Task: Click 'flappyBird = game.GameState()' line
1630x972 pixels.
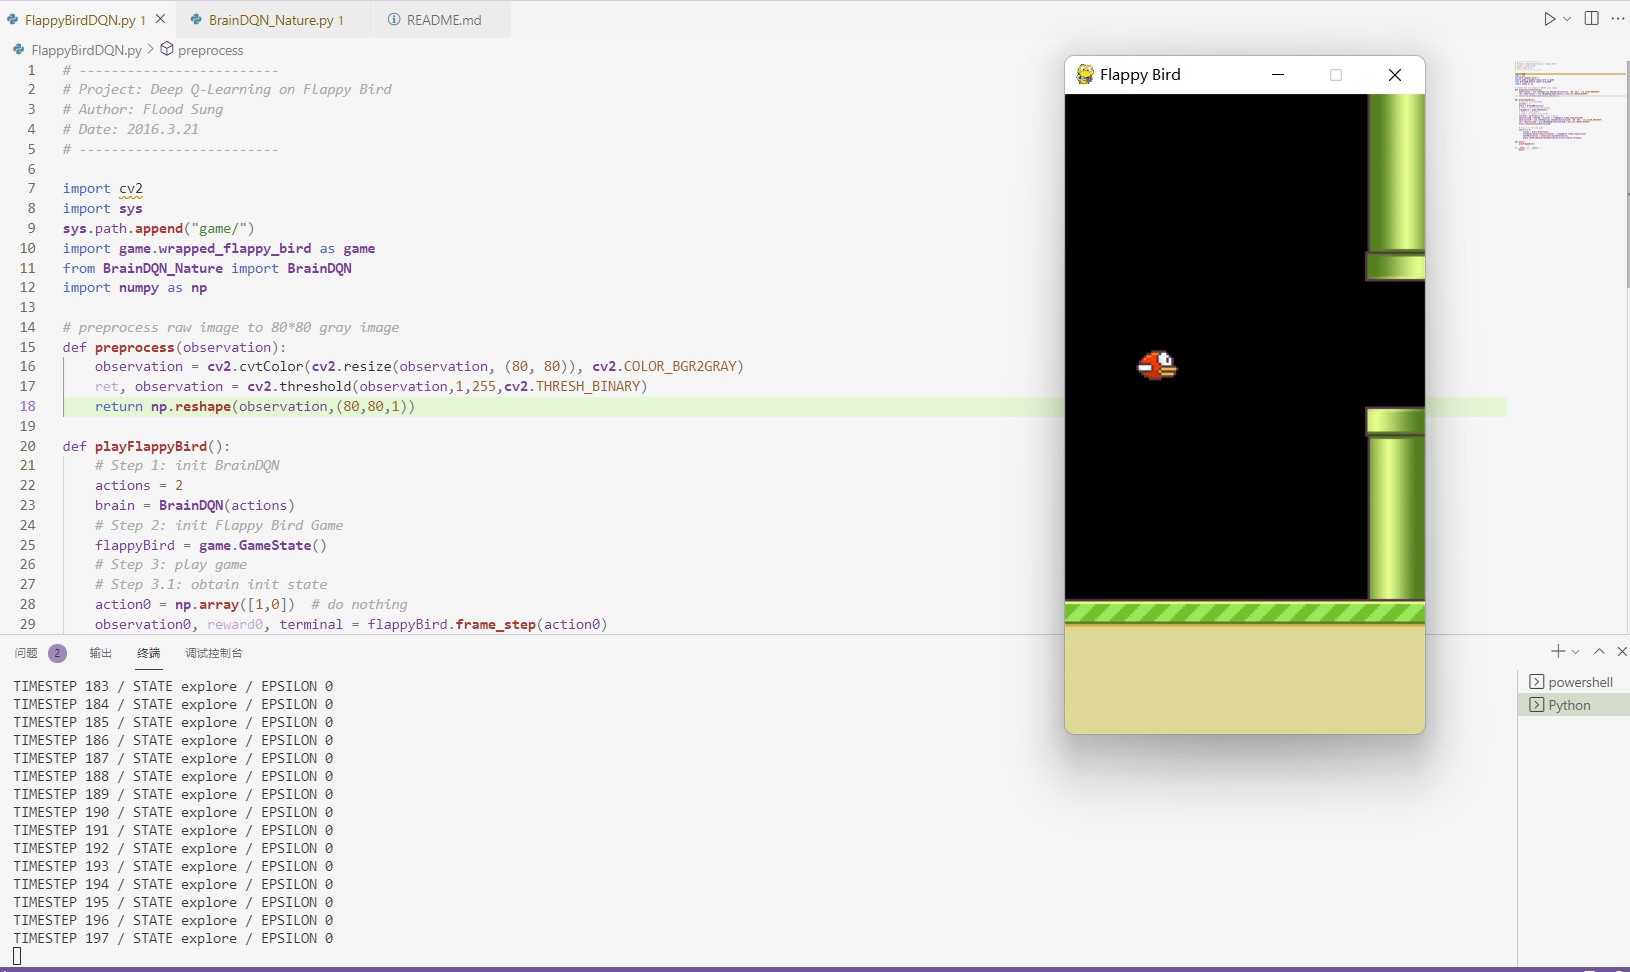Action: click(x=211, y=545)
